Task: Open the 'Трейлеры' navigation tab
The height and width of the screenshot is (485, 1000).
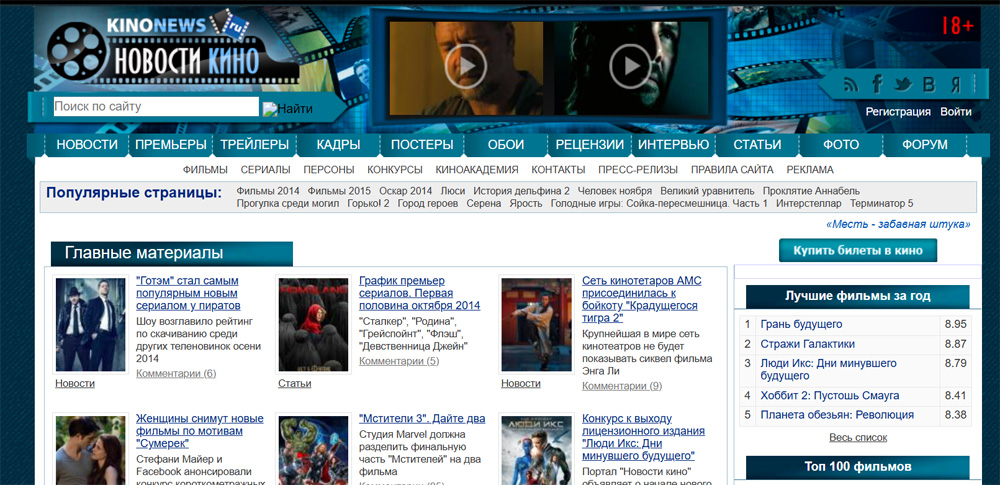Action: pyautogui.click(x=254, y=145)
